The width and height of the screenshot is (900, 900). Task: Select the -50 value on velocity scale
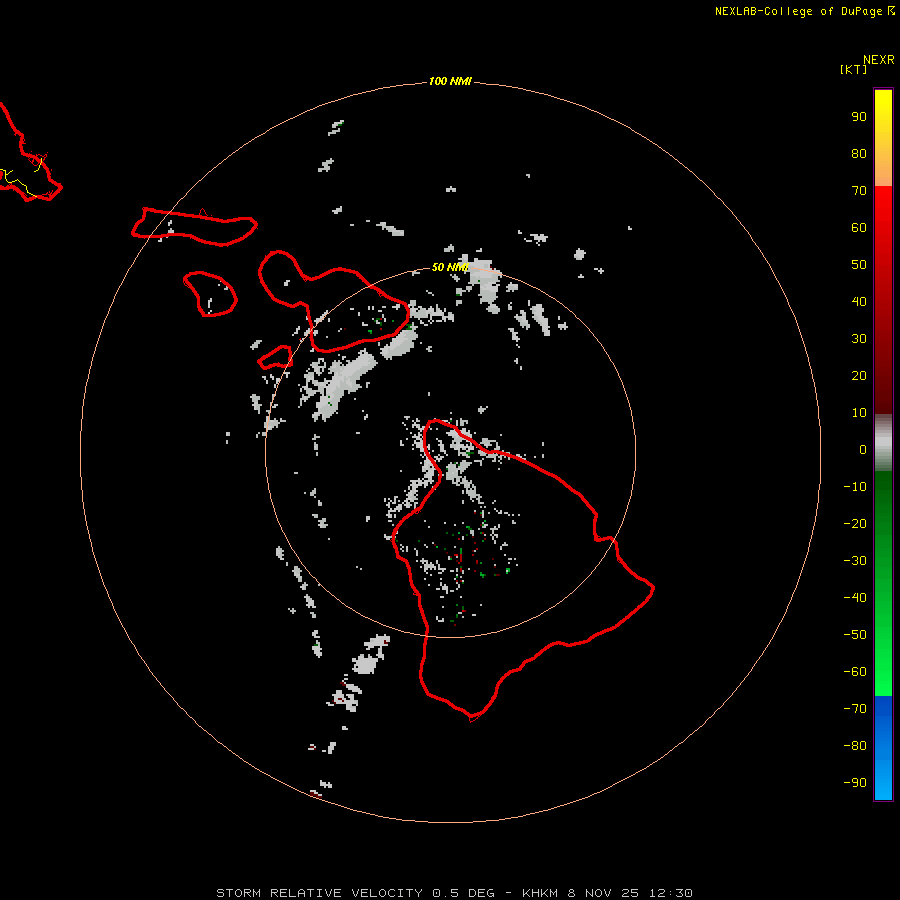855,635
